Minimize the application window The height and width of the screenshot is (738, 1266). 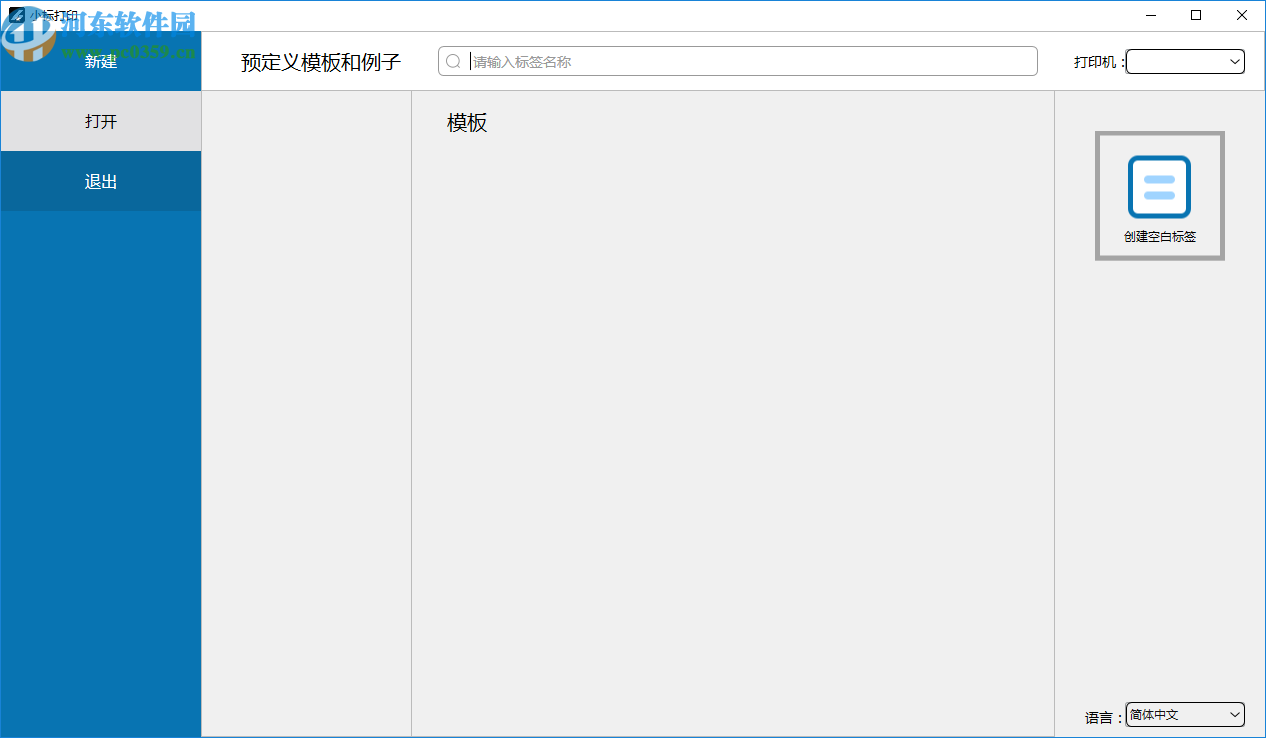(1151, 15)
